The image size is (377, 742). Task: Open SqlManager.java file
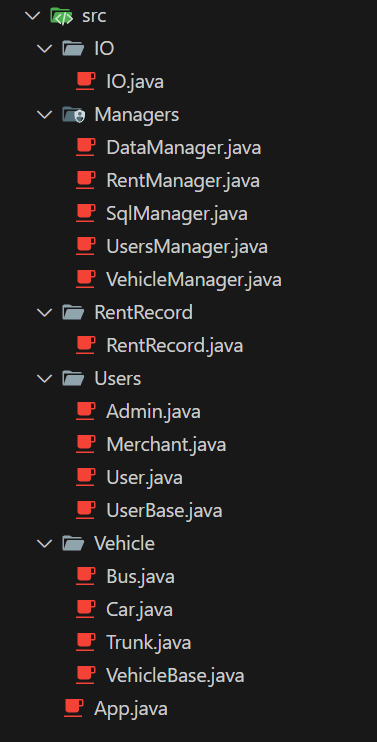pos(177,214)
